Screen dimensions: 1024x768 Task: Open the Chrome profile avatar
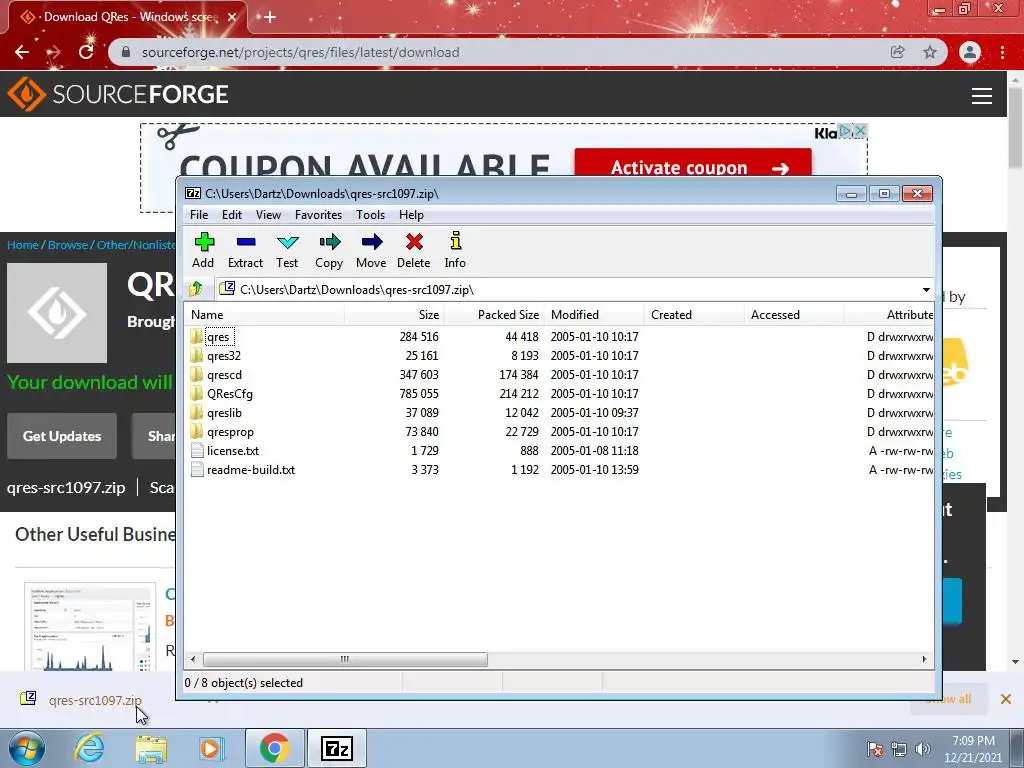click(x=970, y=52)
